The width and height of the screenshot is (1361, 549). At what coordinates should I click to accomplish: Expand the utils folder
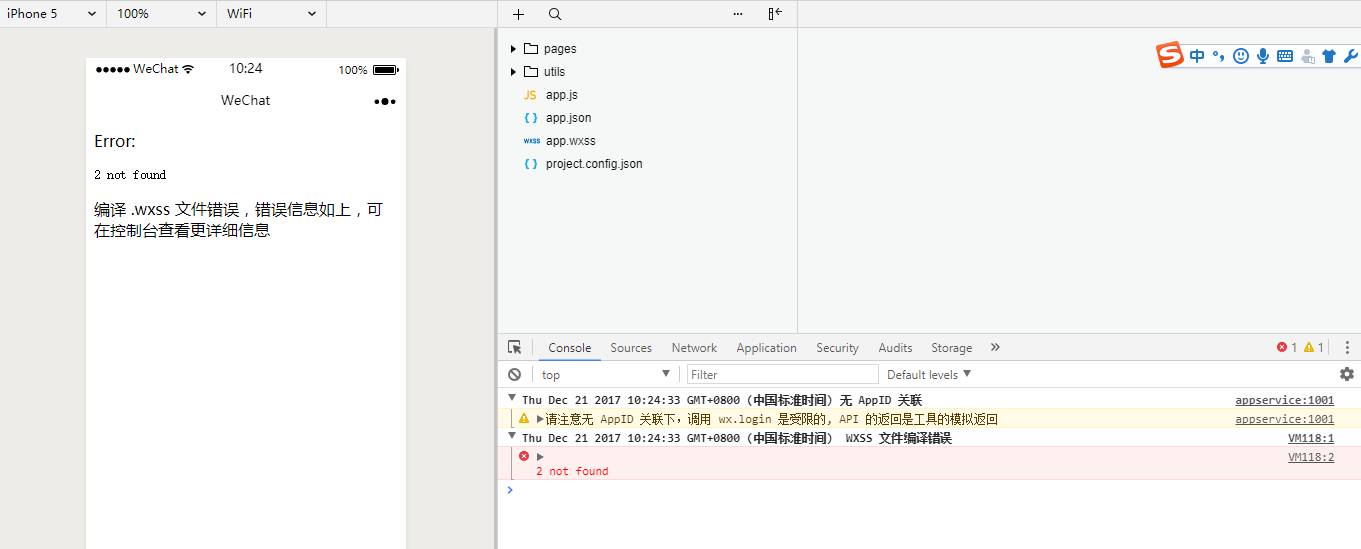point(514,72)
